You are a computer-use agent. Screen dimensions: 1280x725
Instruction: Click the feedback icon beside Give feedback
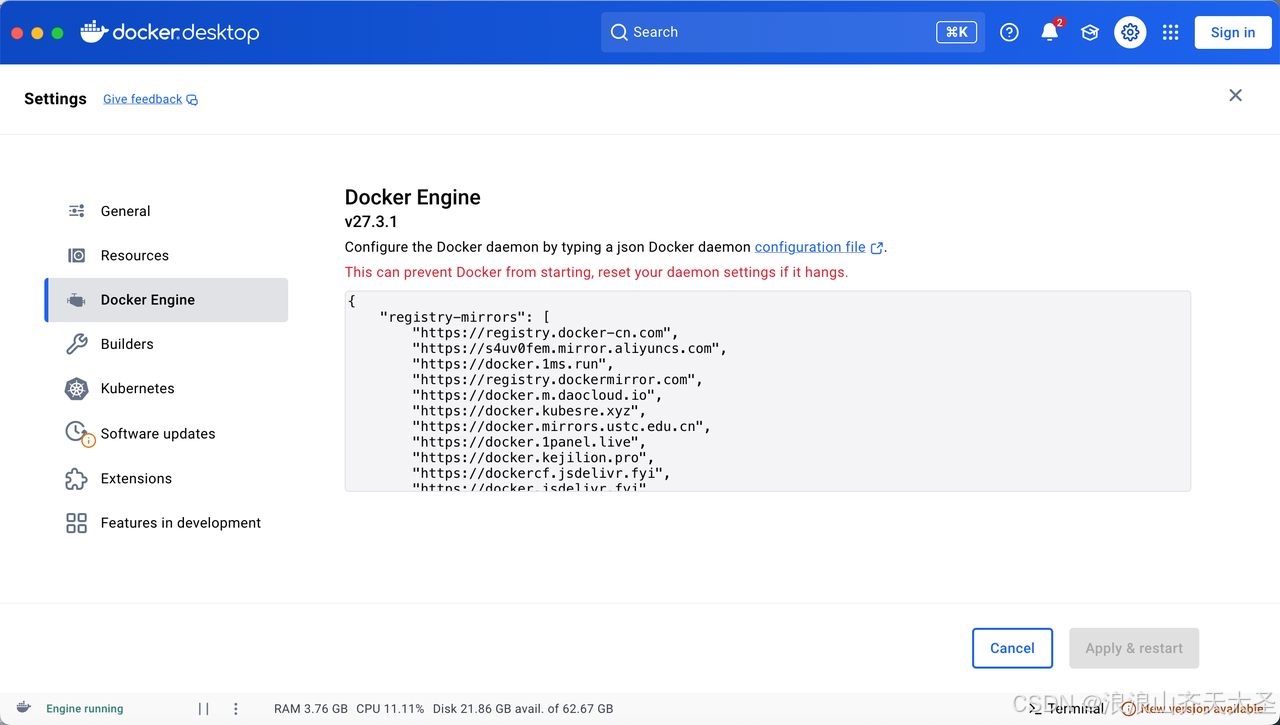(192, 100)
